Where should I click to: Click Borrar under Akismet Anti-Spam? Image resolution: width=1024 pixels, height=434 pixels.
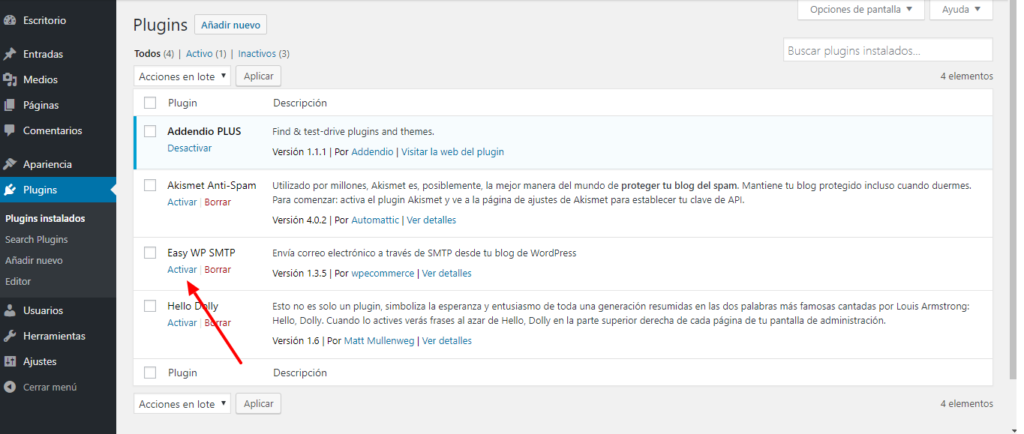pyautogui.click(x=217, y=202)
